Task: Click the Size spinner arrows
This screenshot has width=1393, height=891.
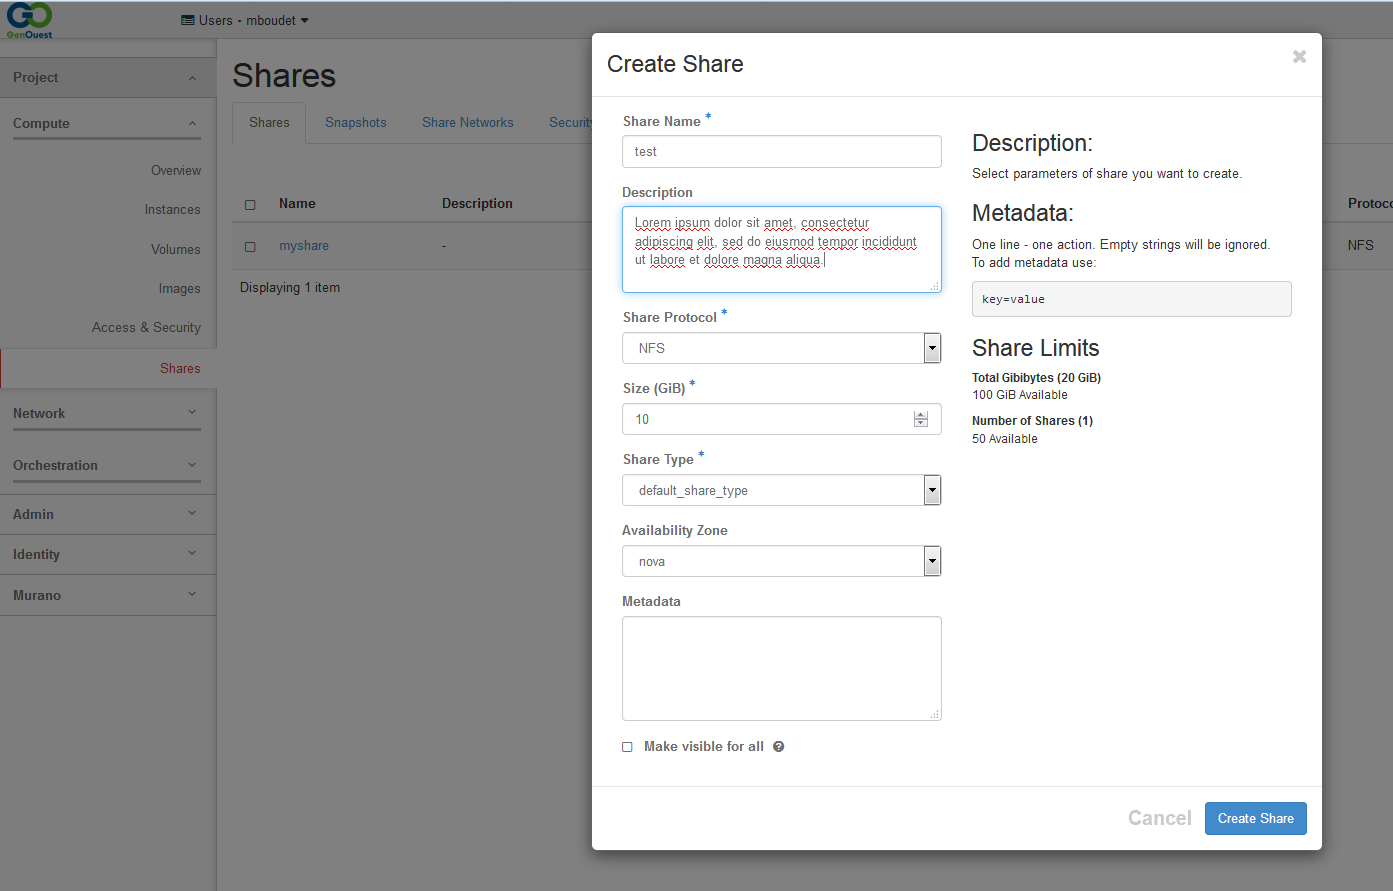Action: [x=921, y=419]
